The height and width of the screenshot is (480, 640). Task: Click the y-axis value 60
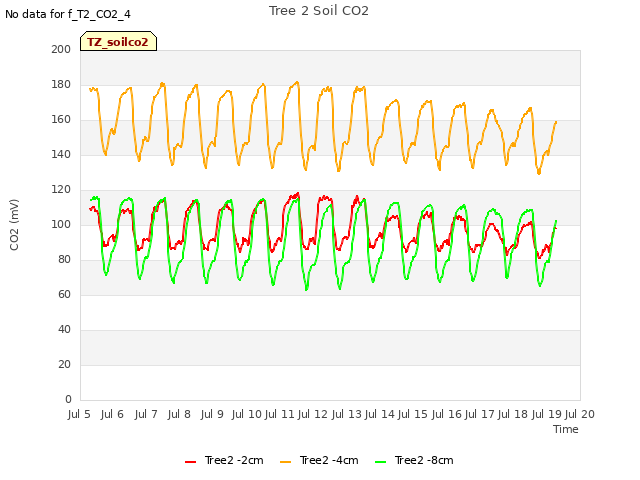pyautogui.click(x=64, y=295)
